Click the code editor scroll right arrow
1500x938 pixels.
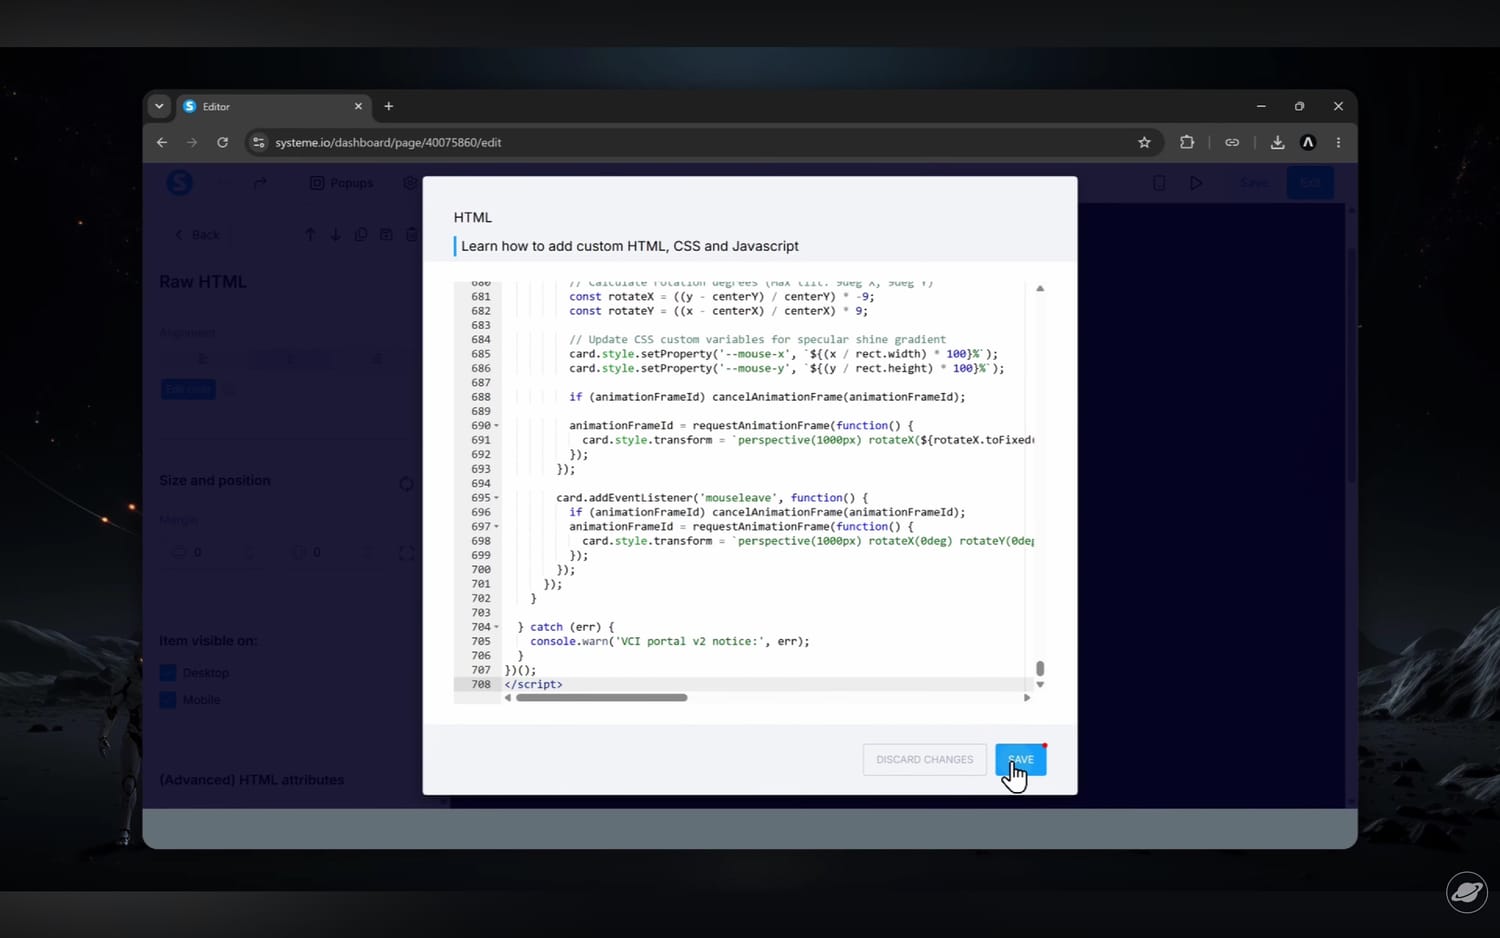click(x=1027, y=698)
